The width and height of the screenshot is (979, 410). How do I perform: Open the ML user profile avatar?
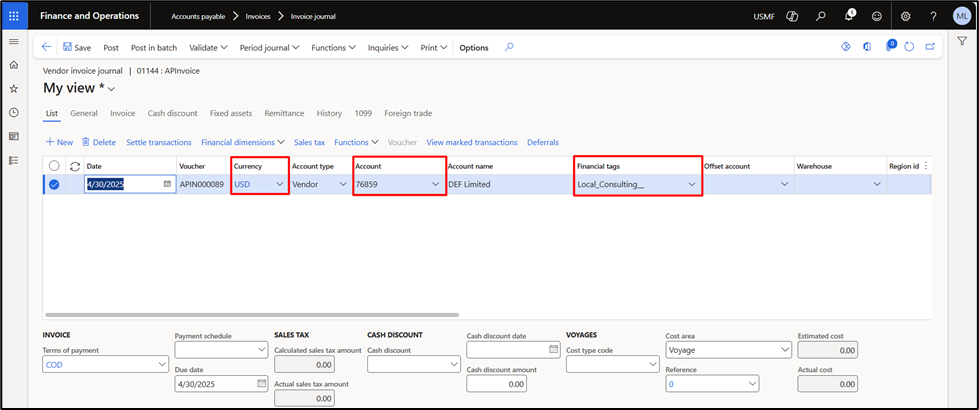click(x=962, y=16)
